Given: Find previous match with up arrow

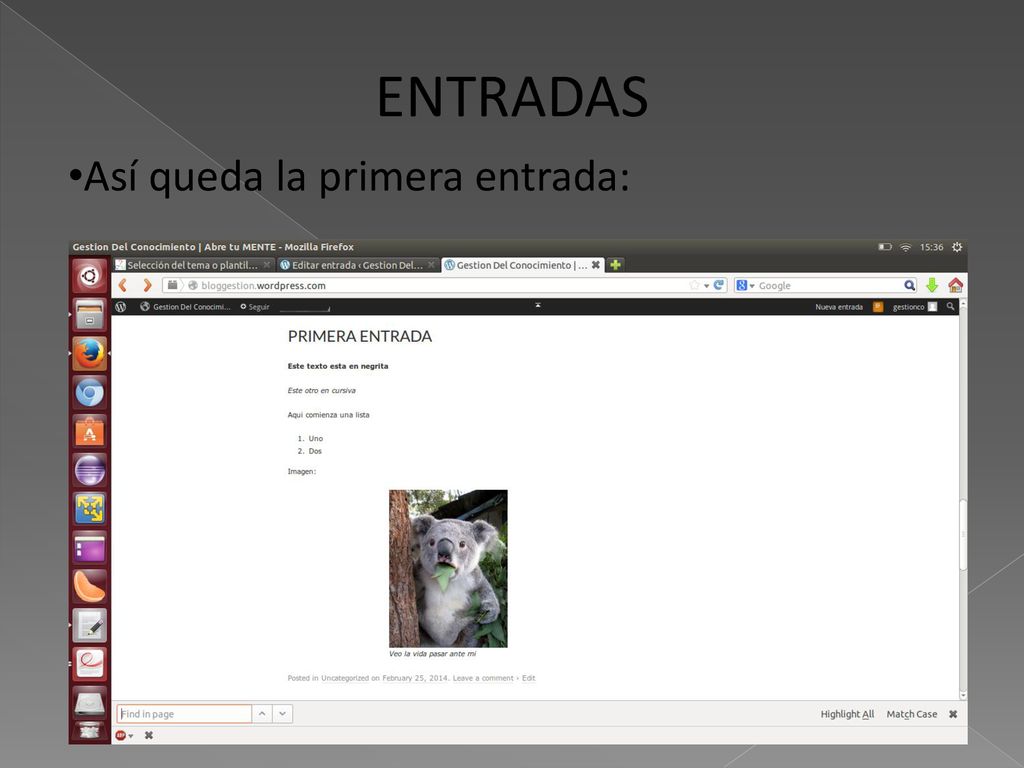Looking at the screenshot, I should [x=262, y=714].
